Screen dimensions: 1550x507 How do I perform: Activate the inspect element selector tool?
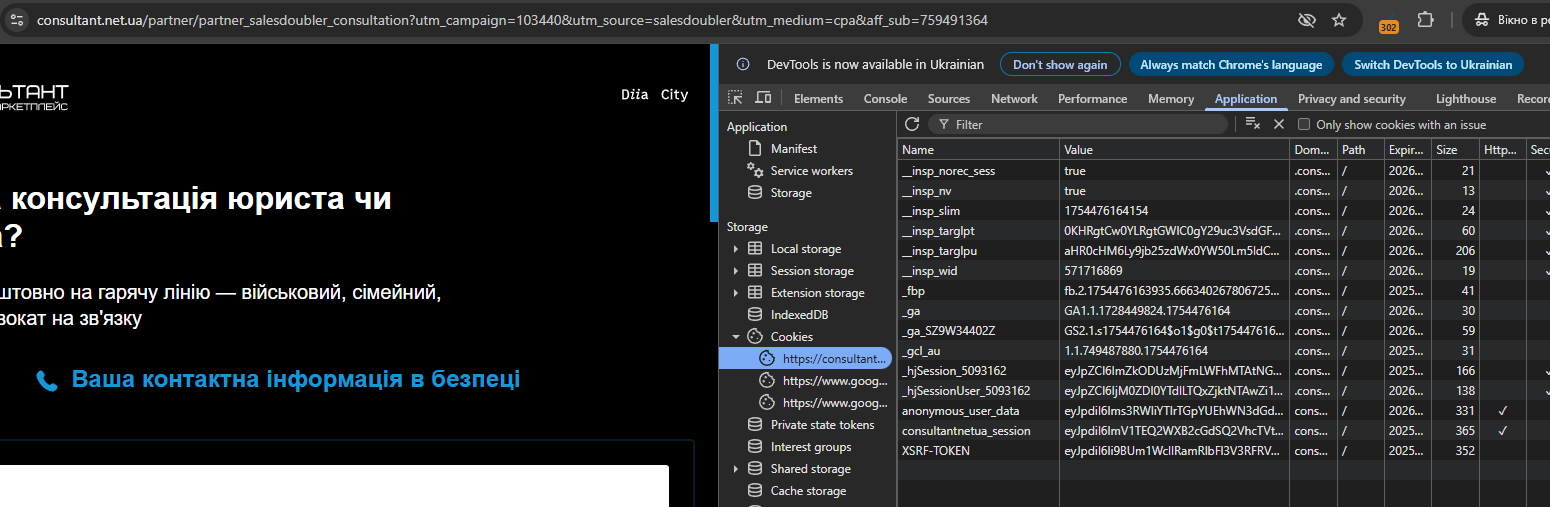pos(735,98)
